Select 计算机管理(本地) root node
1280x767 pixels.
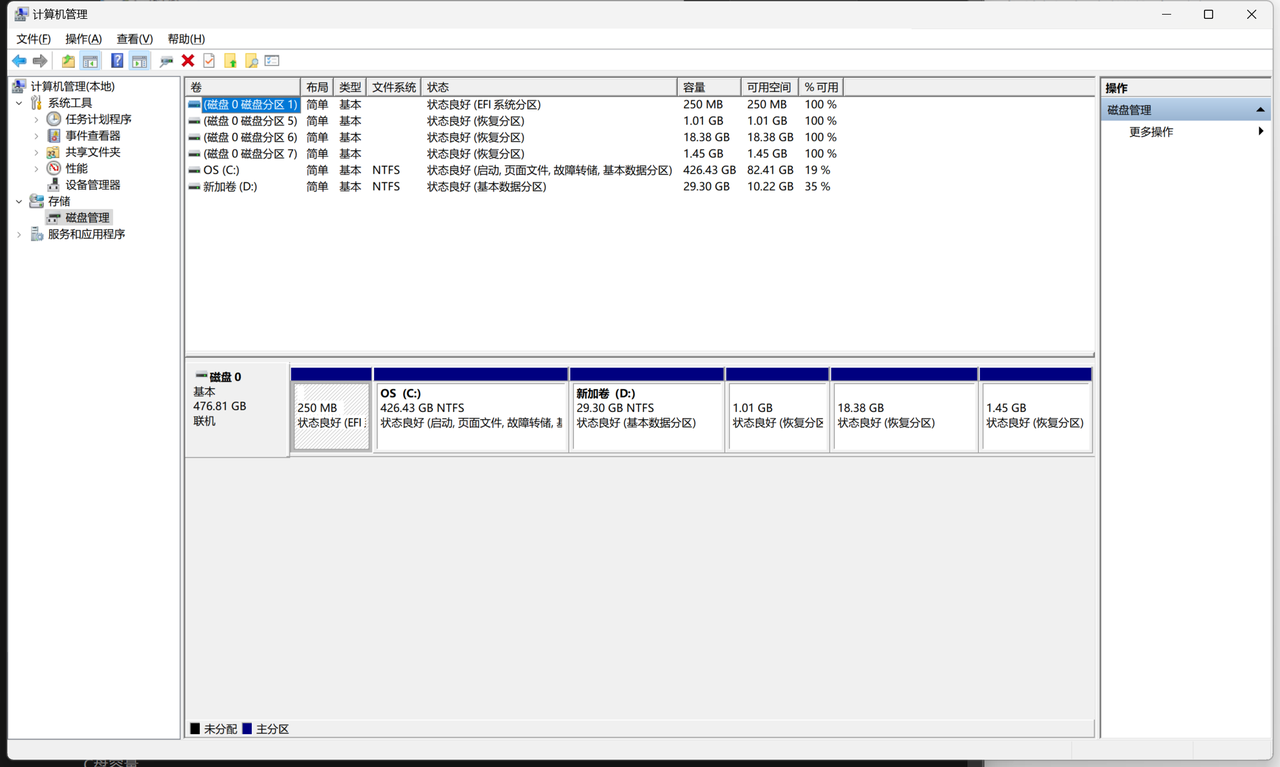click(x=72, y=87)
